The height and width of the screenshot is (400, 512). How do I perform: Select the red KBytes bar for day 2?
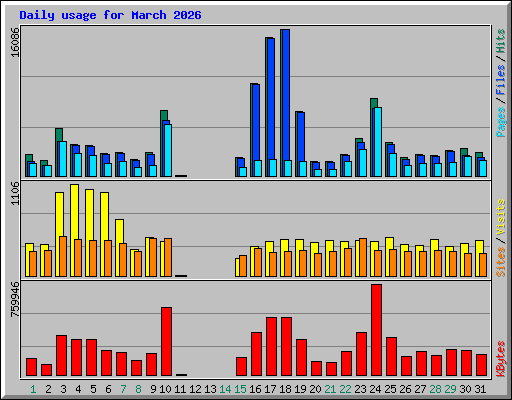coord(46,370)
